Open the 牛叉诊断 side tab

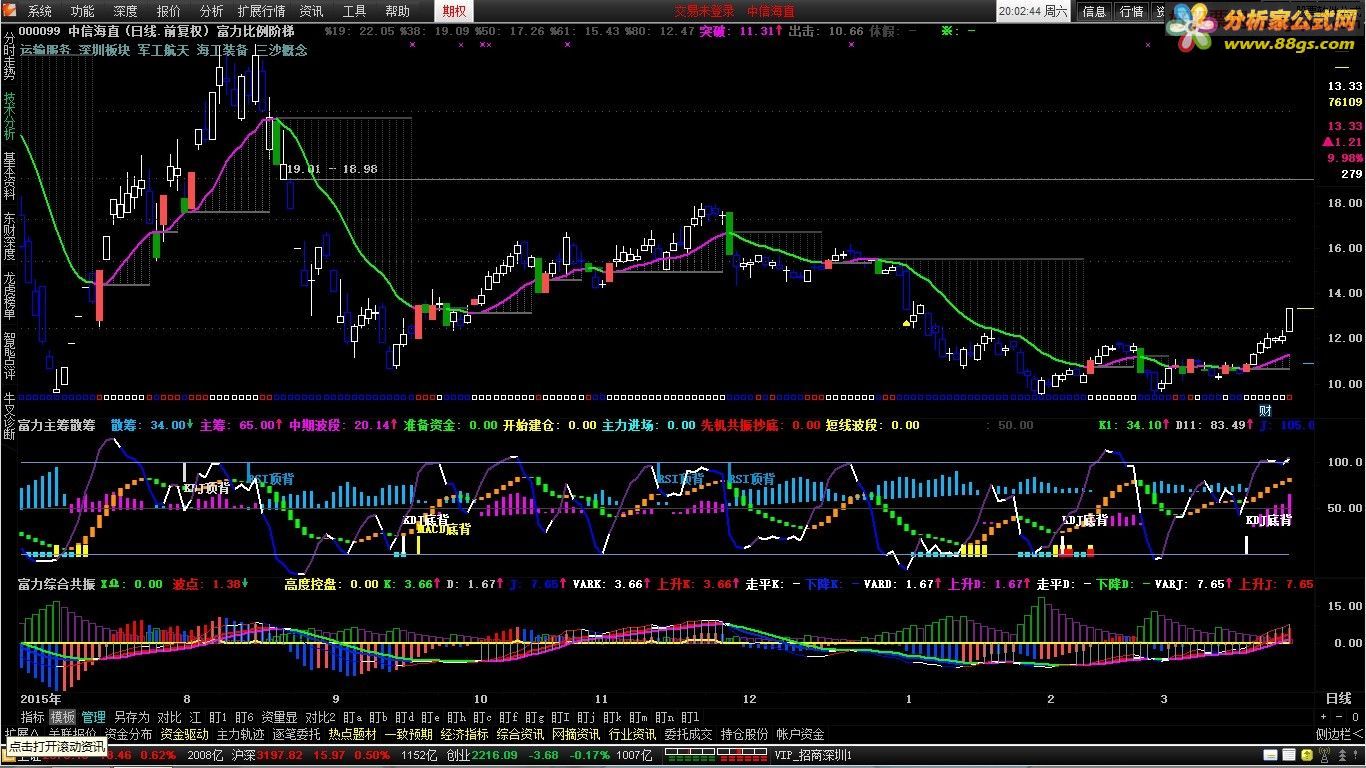pyautogui.click(x=9, y=416)
